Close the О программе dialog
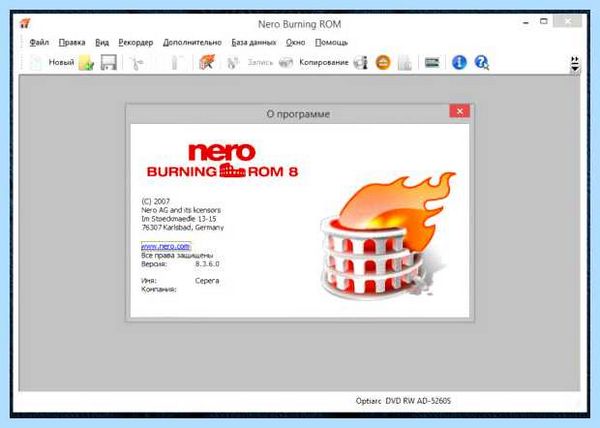600x428 pixels. pos(460,111)
